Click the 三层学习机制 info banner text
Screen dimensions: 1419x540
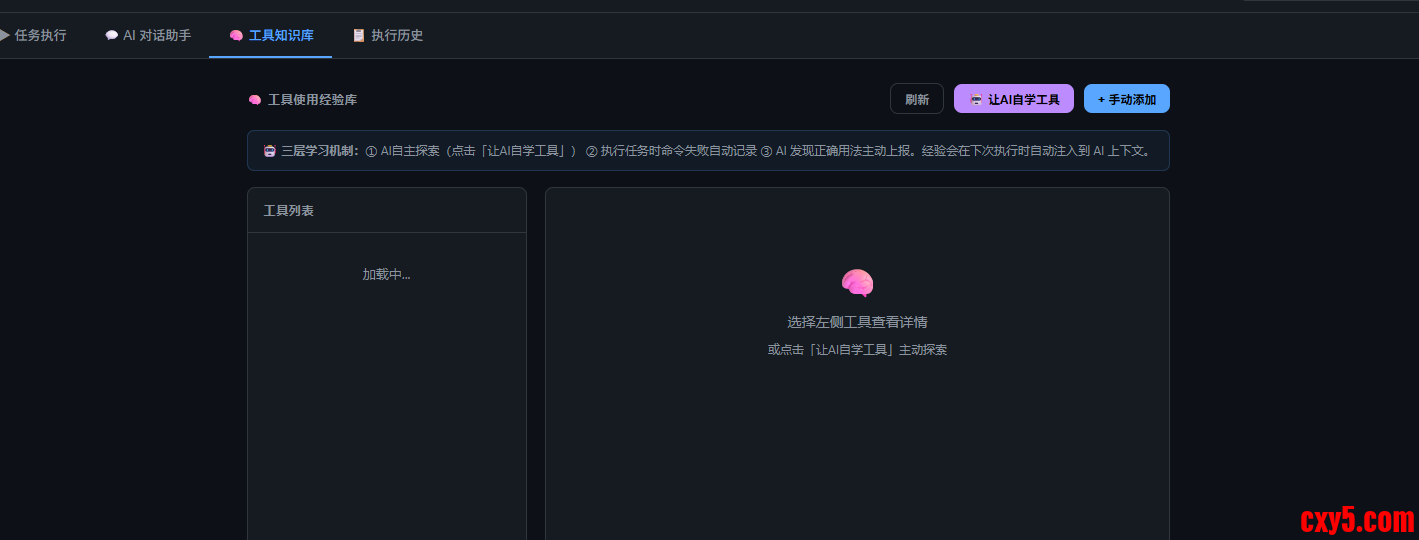click(x=708, y=151)
